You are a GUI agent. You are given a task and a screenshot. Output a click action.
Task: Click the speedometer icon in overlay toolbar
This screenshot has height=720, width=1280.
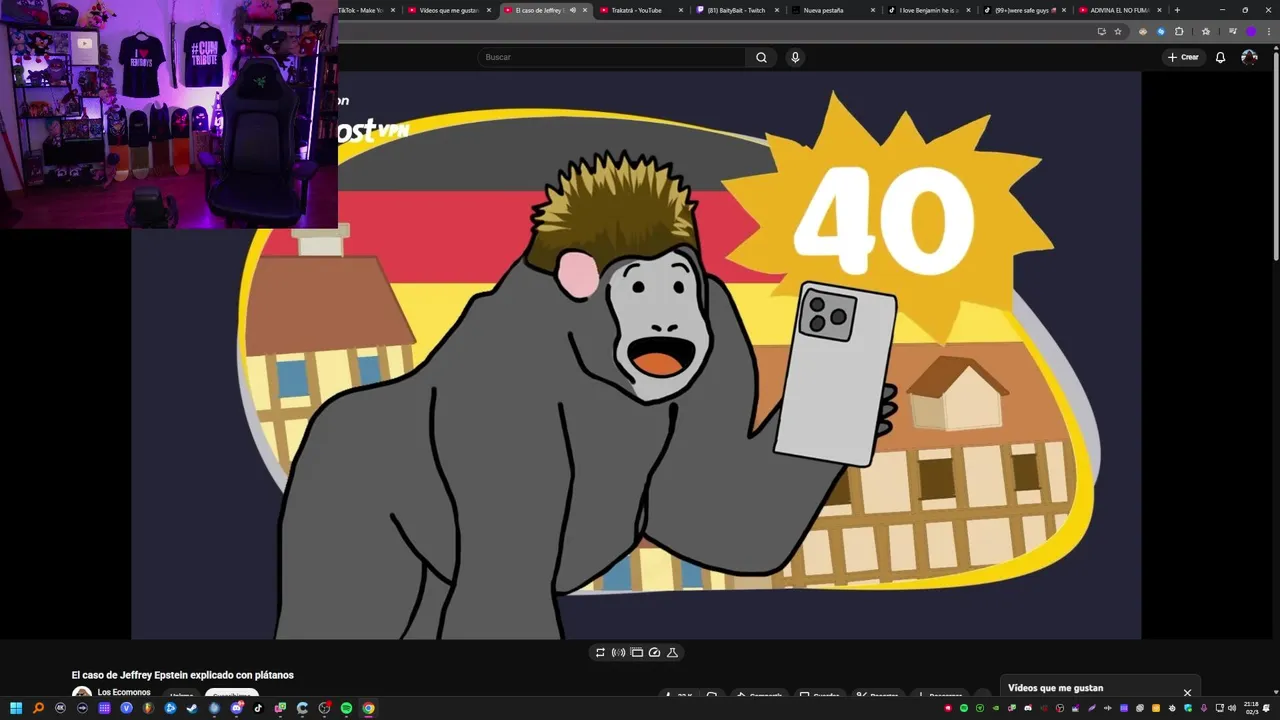point(654,652)
